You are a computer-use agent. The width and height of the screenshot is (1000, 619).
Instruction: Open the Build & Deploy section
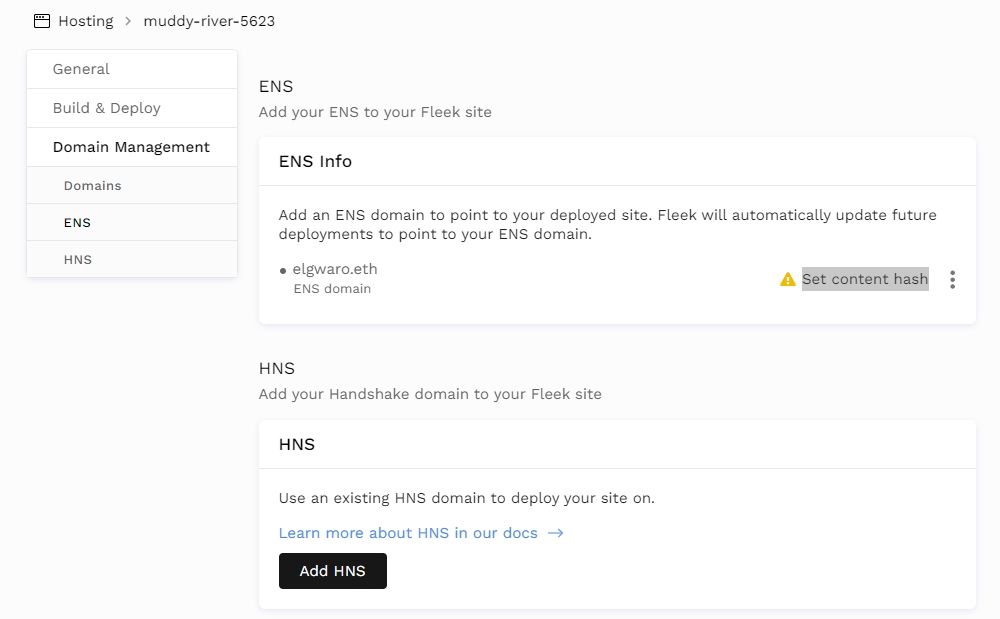click(106, 108)
